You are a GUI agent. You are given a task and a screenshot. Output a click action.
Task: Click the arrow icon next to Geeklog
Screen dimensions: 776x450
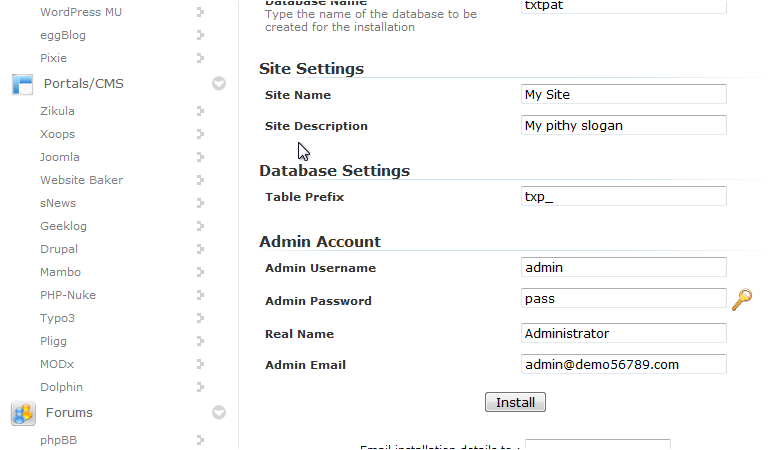pyautogui.click(x=200, y=226)
